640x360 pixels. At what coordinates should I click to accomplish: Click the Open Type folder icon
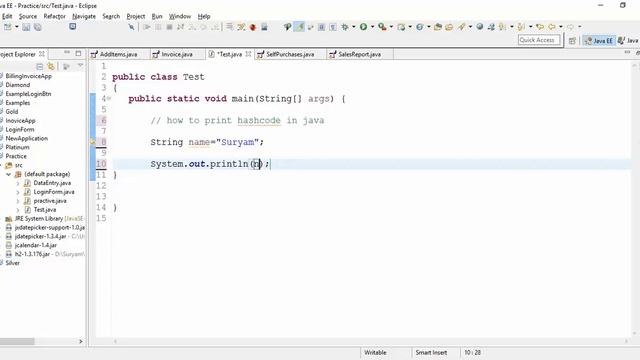pyautogui.click(x=438, y=27)
